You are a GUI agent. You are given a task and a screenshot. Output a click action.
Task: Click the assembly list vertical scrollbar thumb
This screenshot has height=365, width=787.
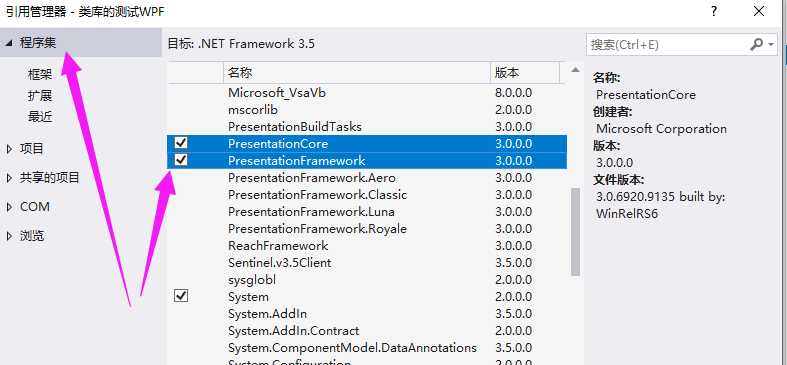pyautogui.click(x=575, y=232)
